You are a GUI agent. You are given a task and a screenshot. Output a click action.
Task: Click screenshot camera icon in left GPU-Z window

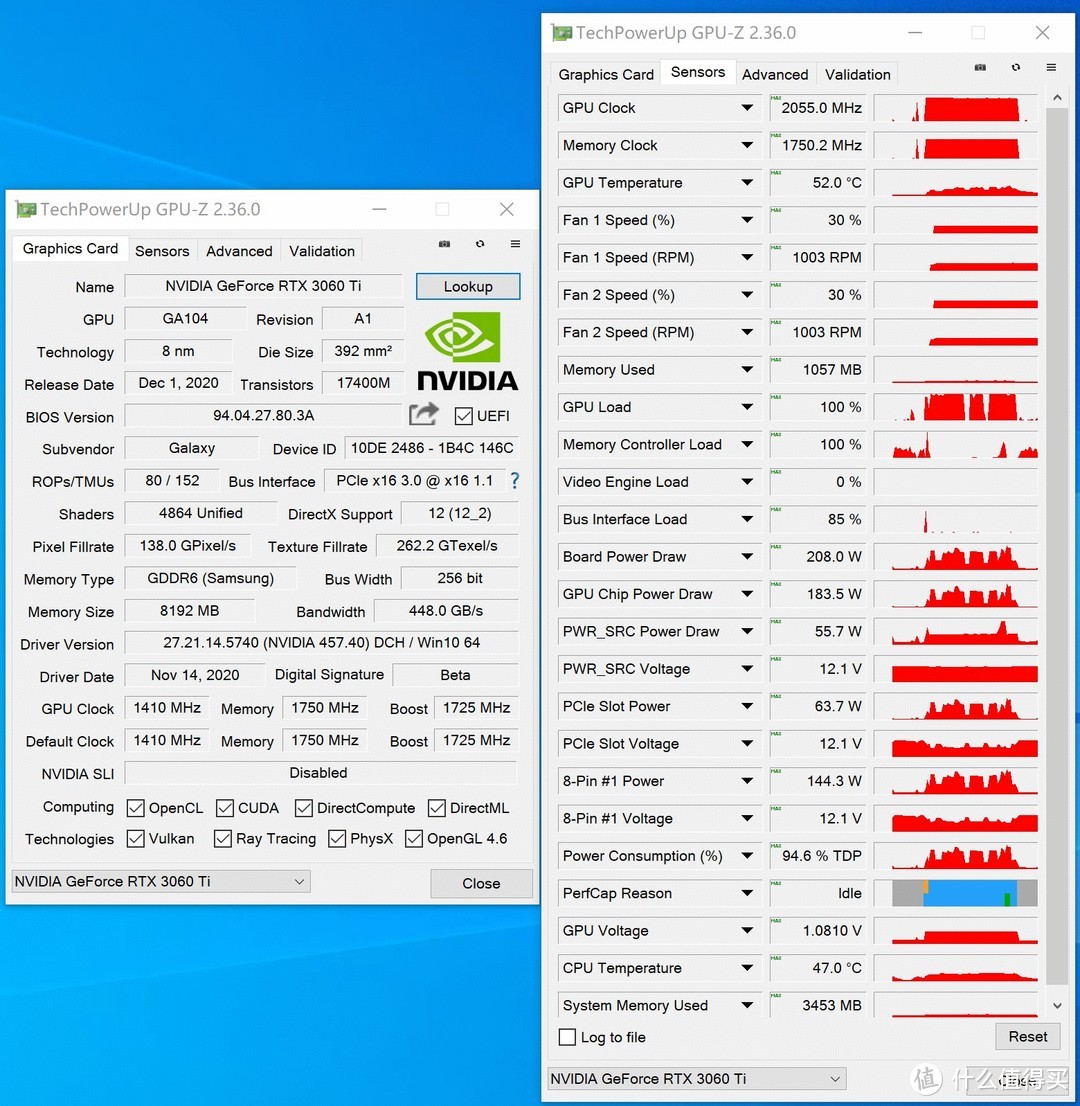click(x=444, y=244)
